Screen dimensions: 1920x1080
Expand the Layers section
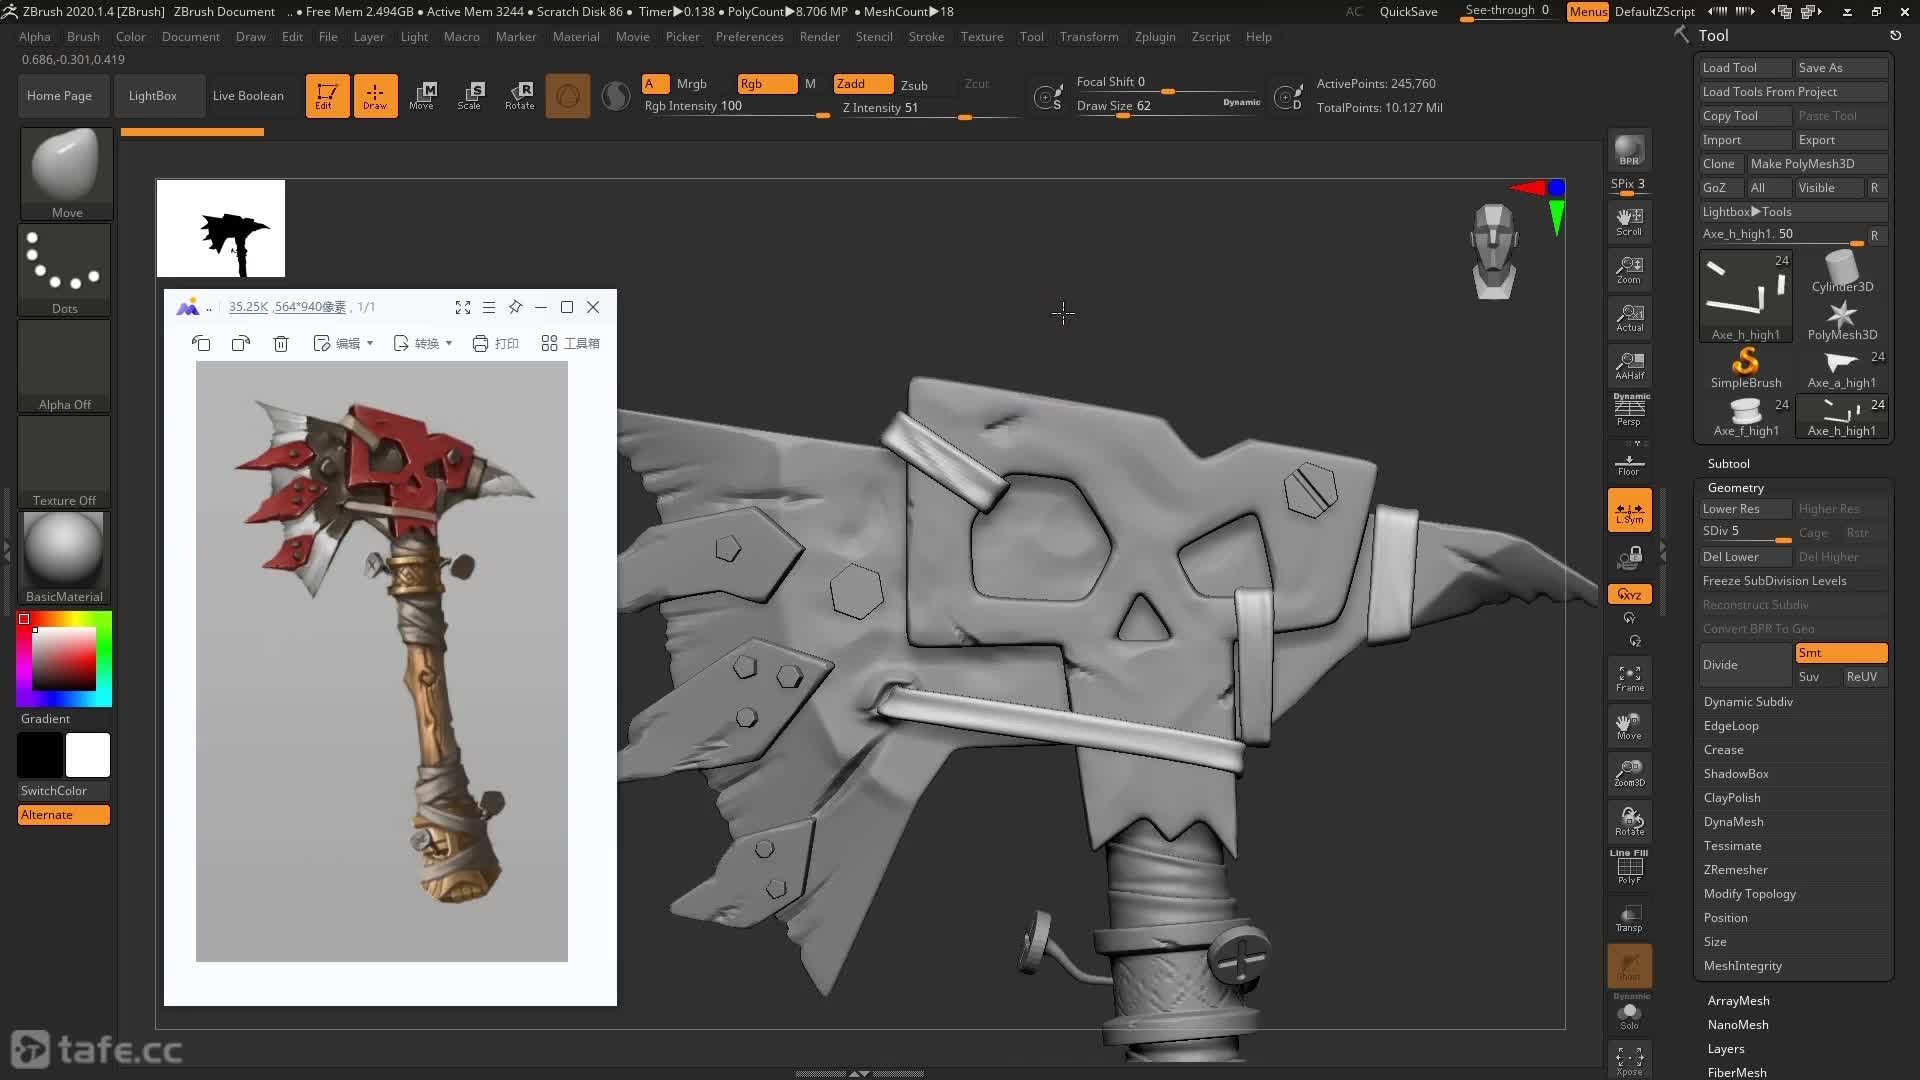[1726, 1049]
